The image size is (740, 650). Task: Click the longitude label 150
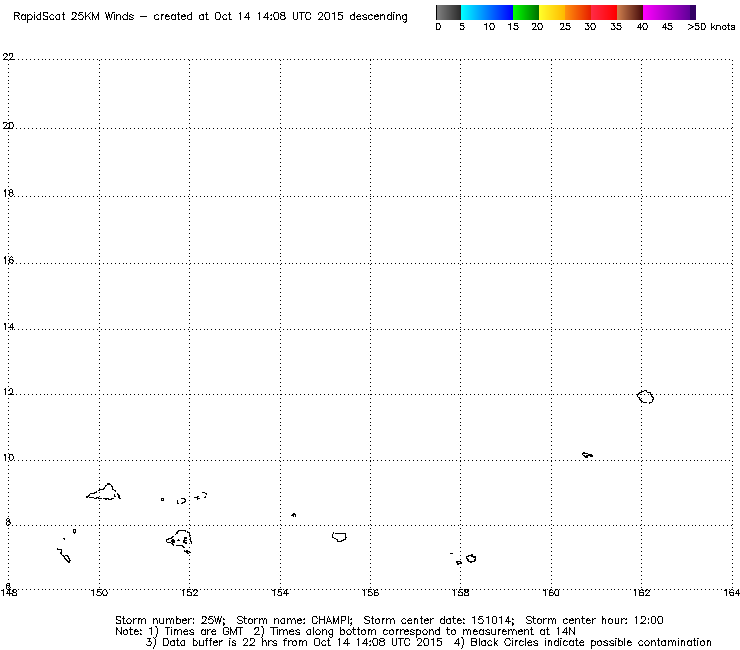99,592
